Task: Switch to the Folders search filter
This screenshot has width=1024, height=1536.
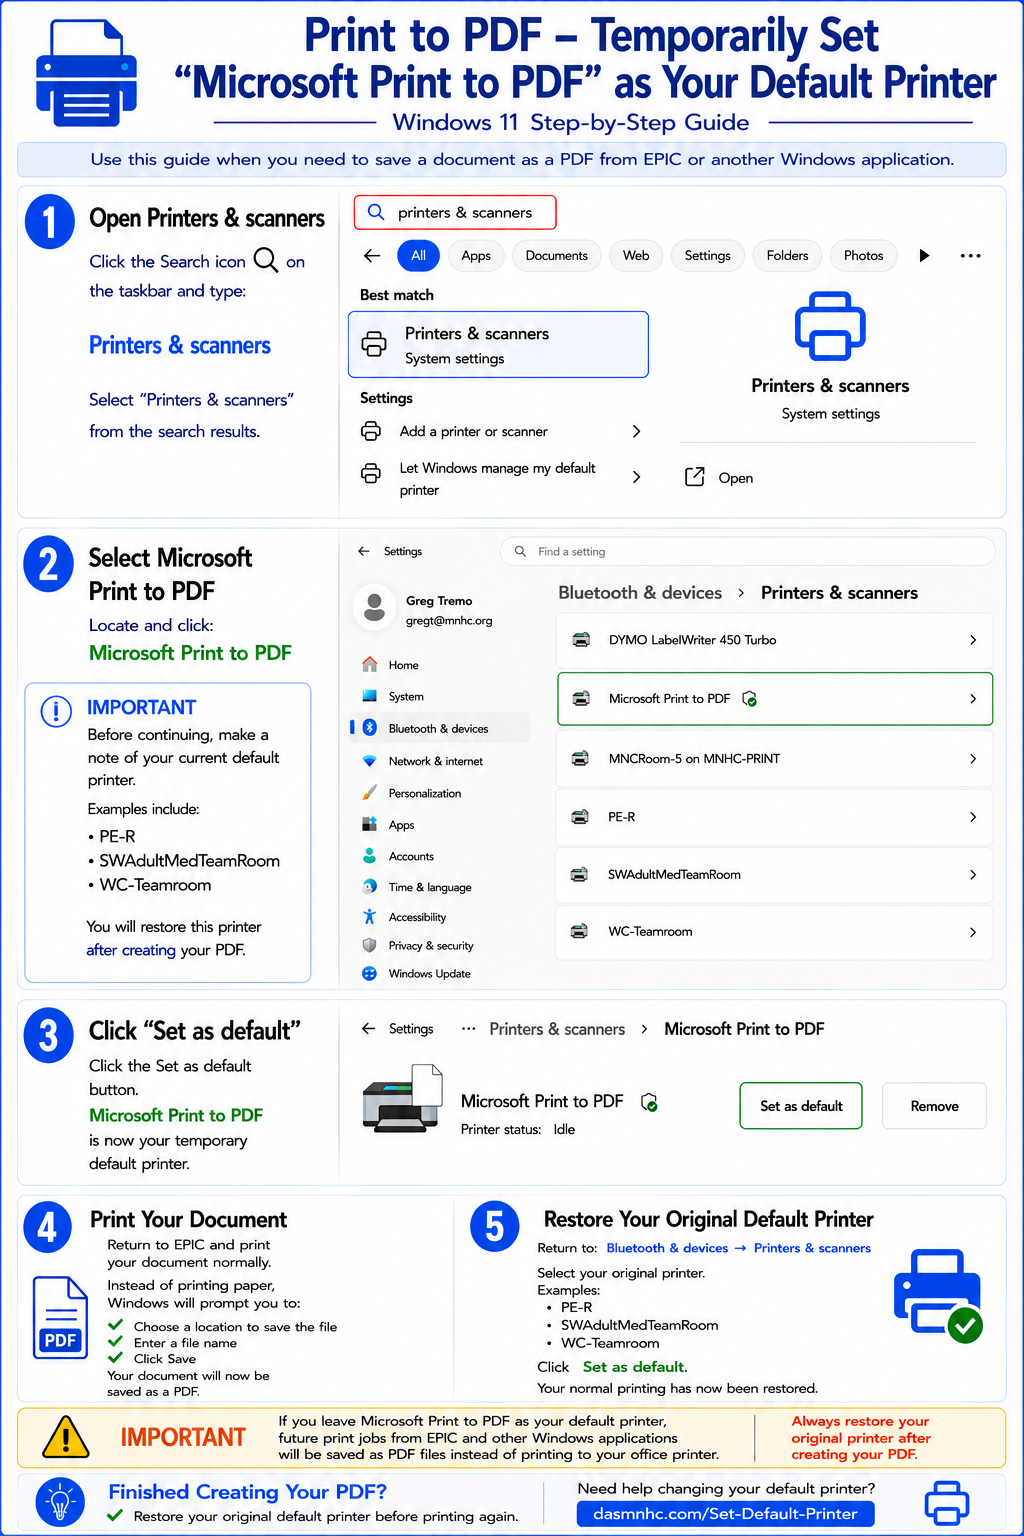Action: pyautogui.click(x=787, y=256)
